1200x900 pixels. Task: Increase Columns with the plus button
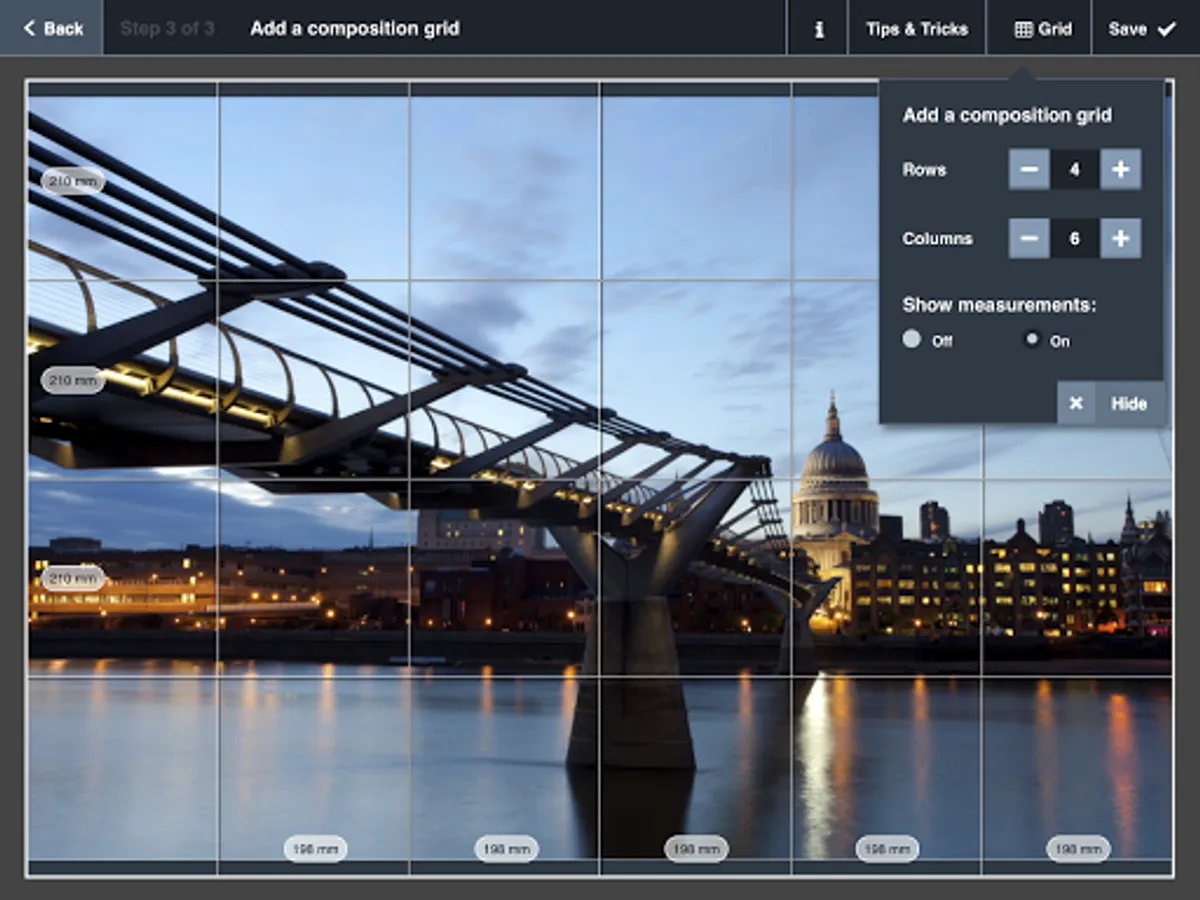click(x=1120, y=239)
